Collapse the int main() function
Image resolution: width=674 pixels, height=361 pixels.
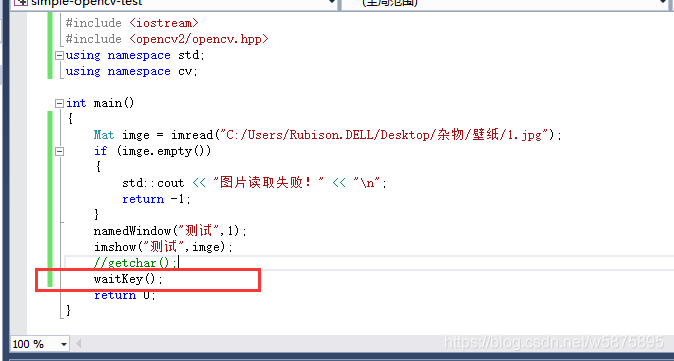point(59,103)
